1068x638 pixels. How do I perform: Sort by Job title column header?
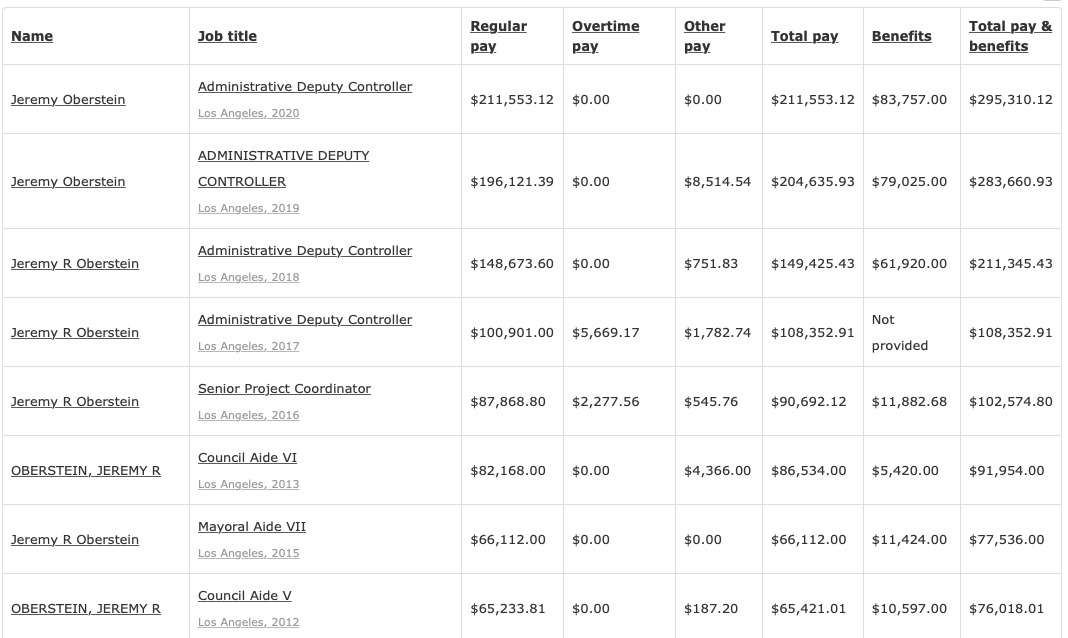(227, 36)
